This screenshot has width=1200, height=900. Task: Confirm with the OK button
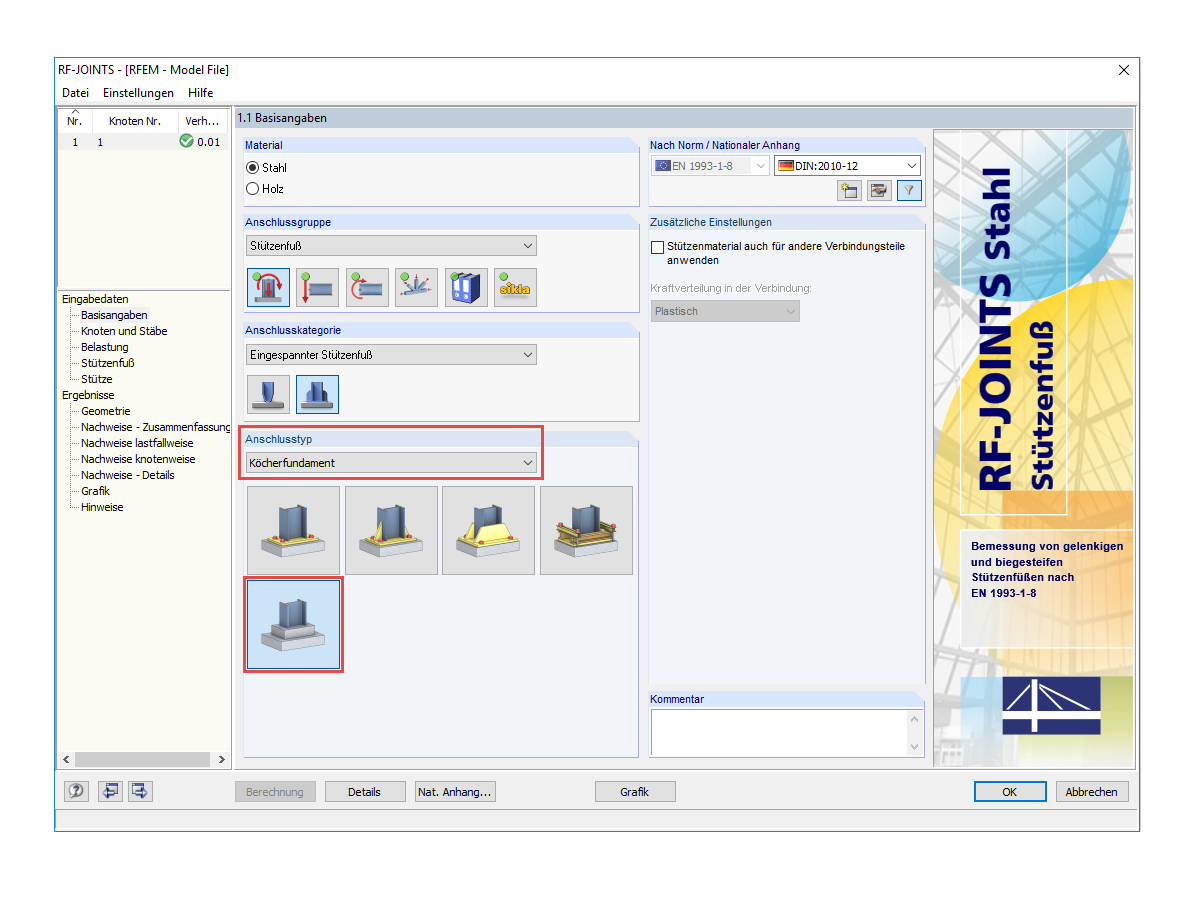click(1010, 792)
